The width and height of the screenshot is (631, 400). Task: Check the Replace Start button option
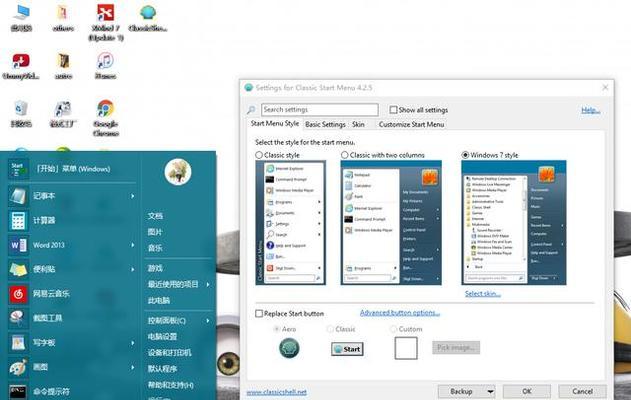point(259,313)
